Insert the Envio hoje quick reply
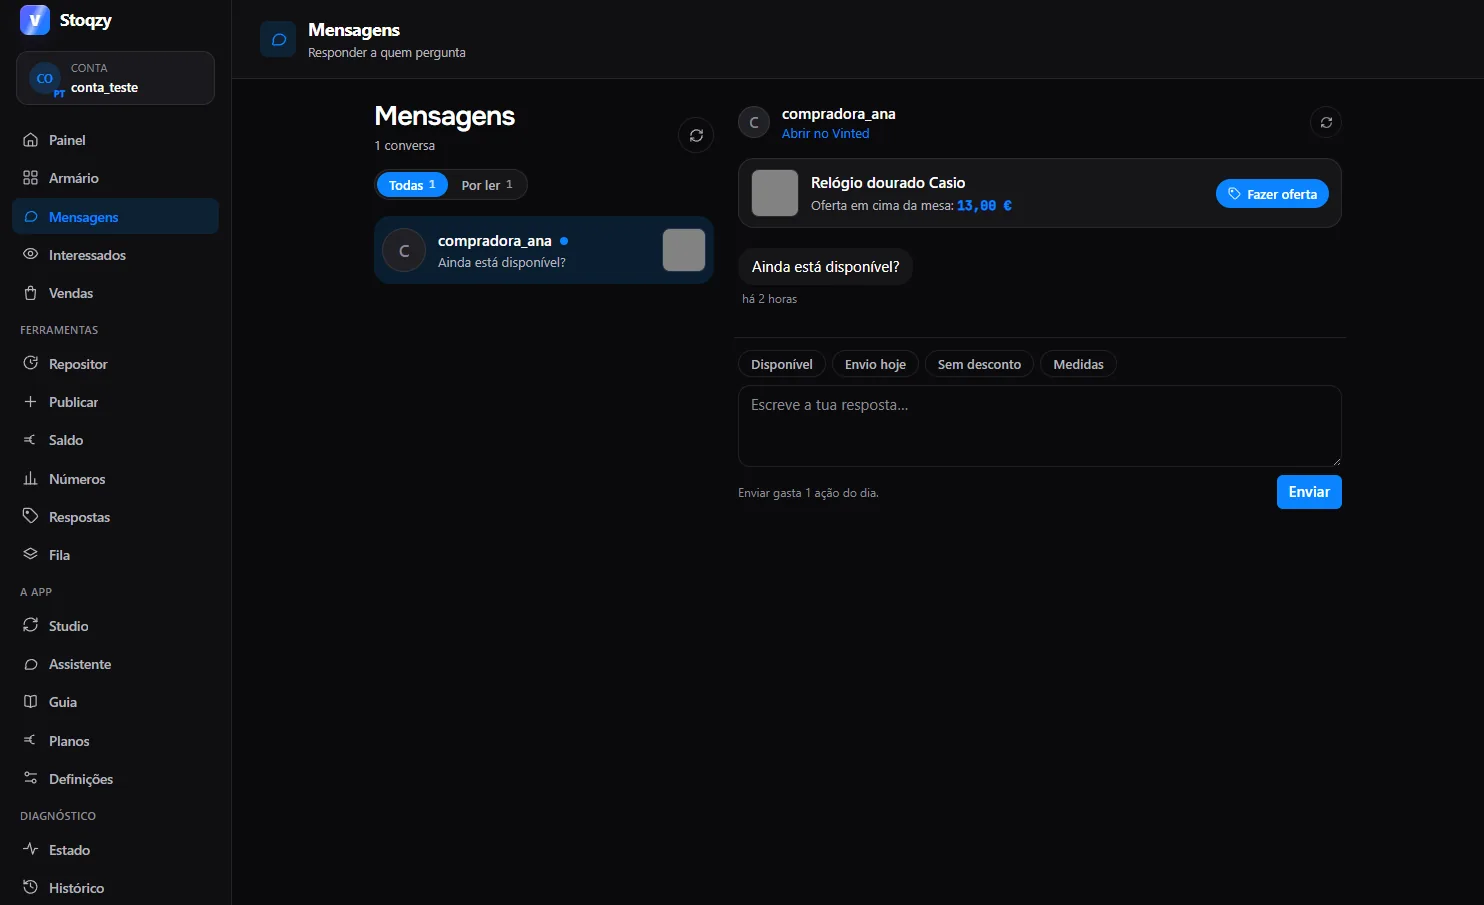The width and height of the screenshot is (1484, 905). [x=875, y=365]
